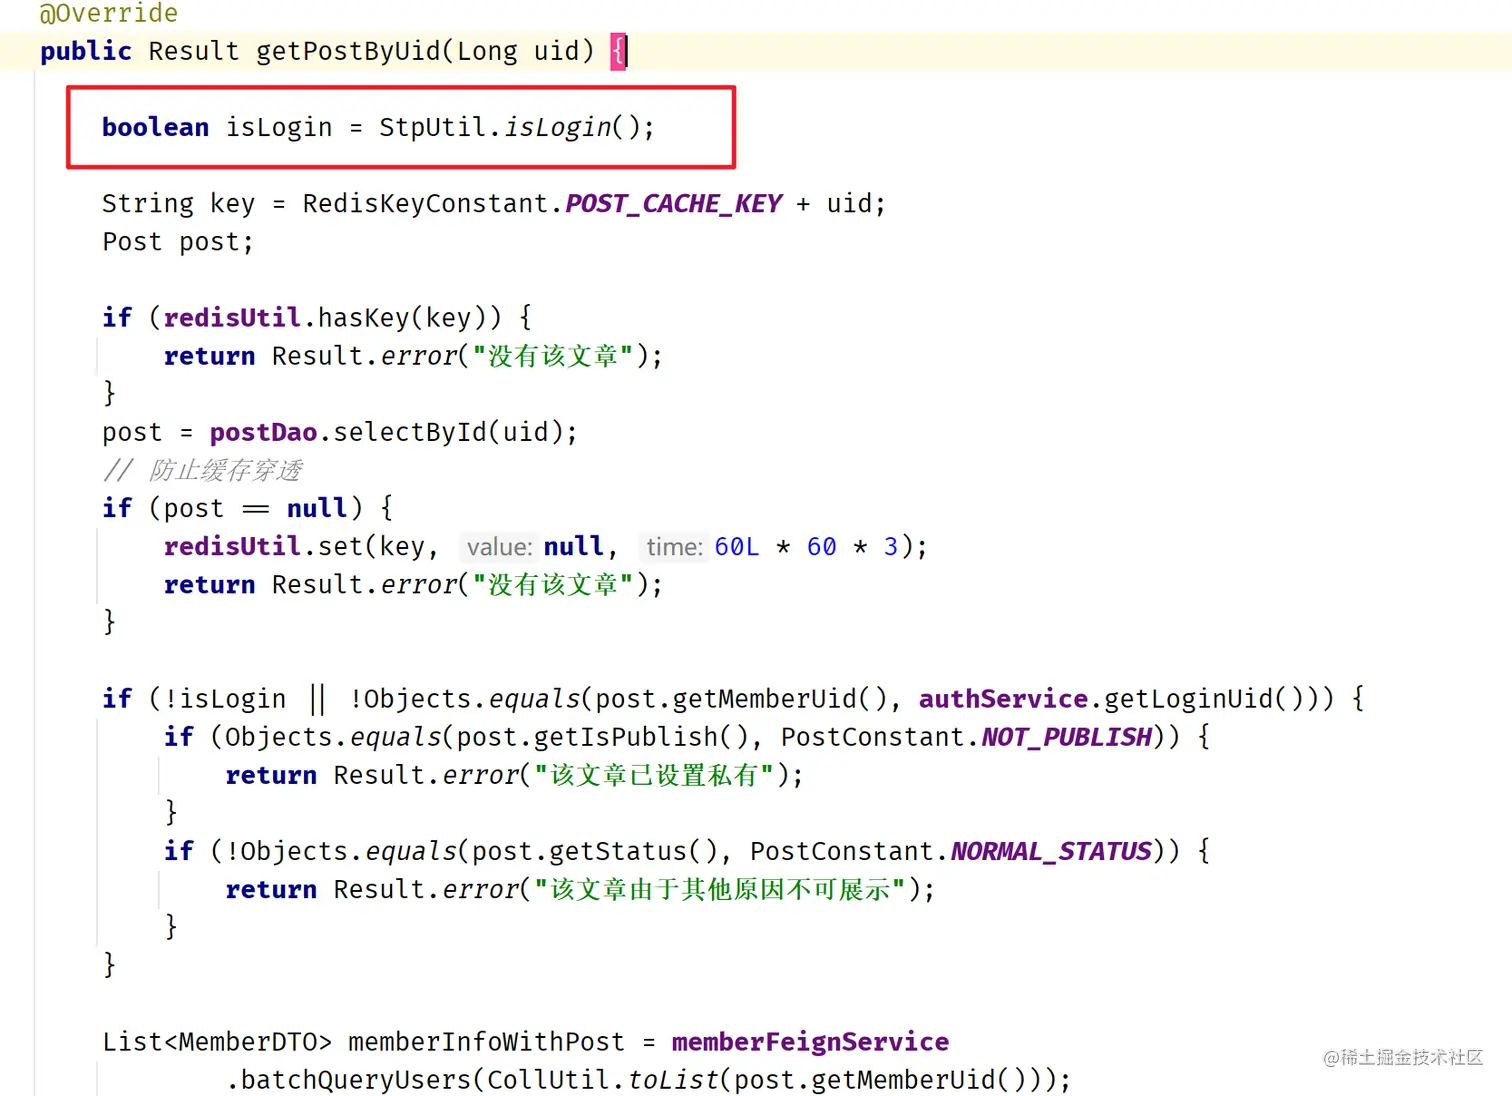
Task: Click the 'time:' parameter hint
Action: point(675,547)
